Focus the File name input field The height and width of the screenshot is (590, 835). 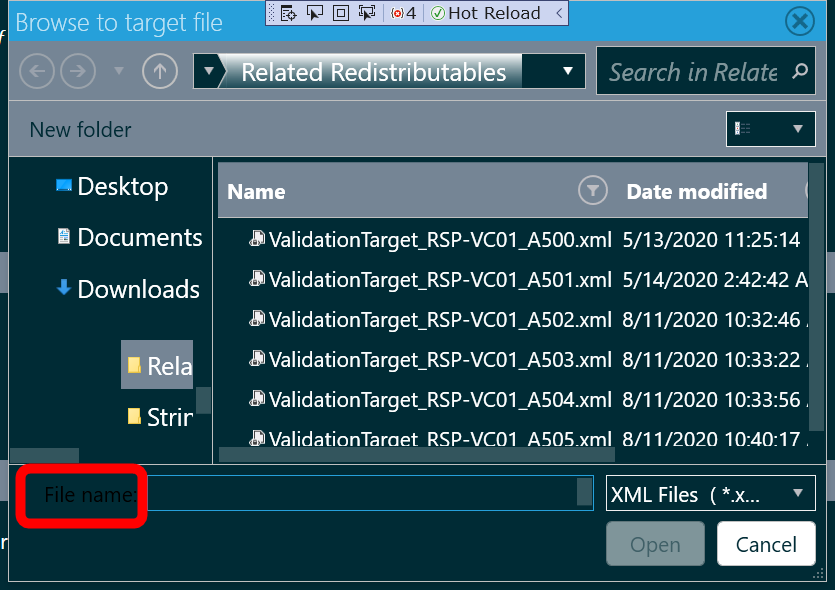click(370, 493)
